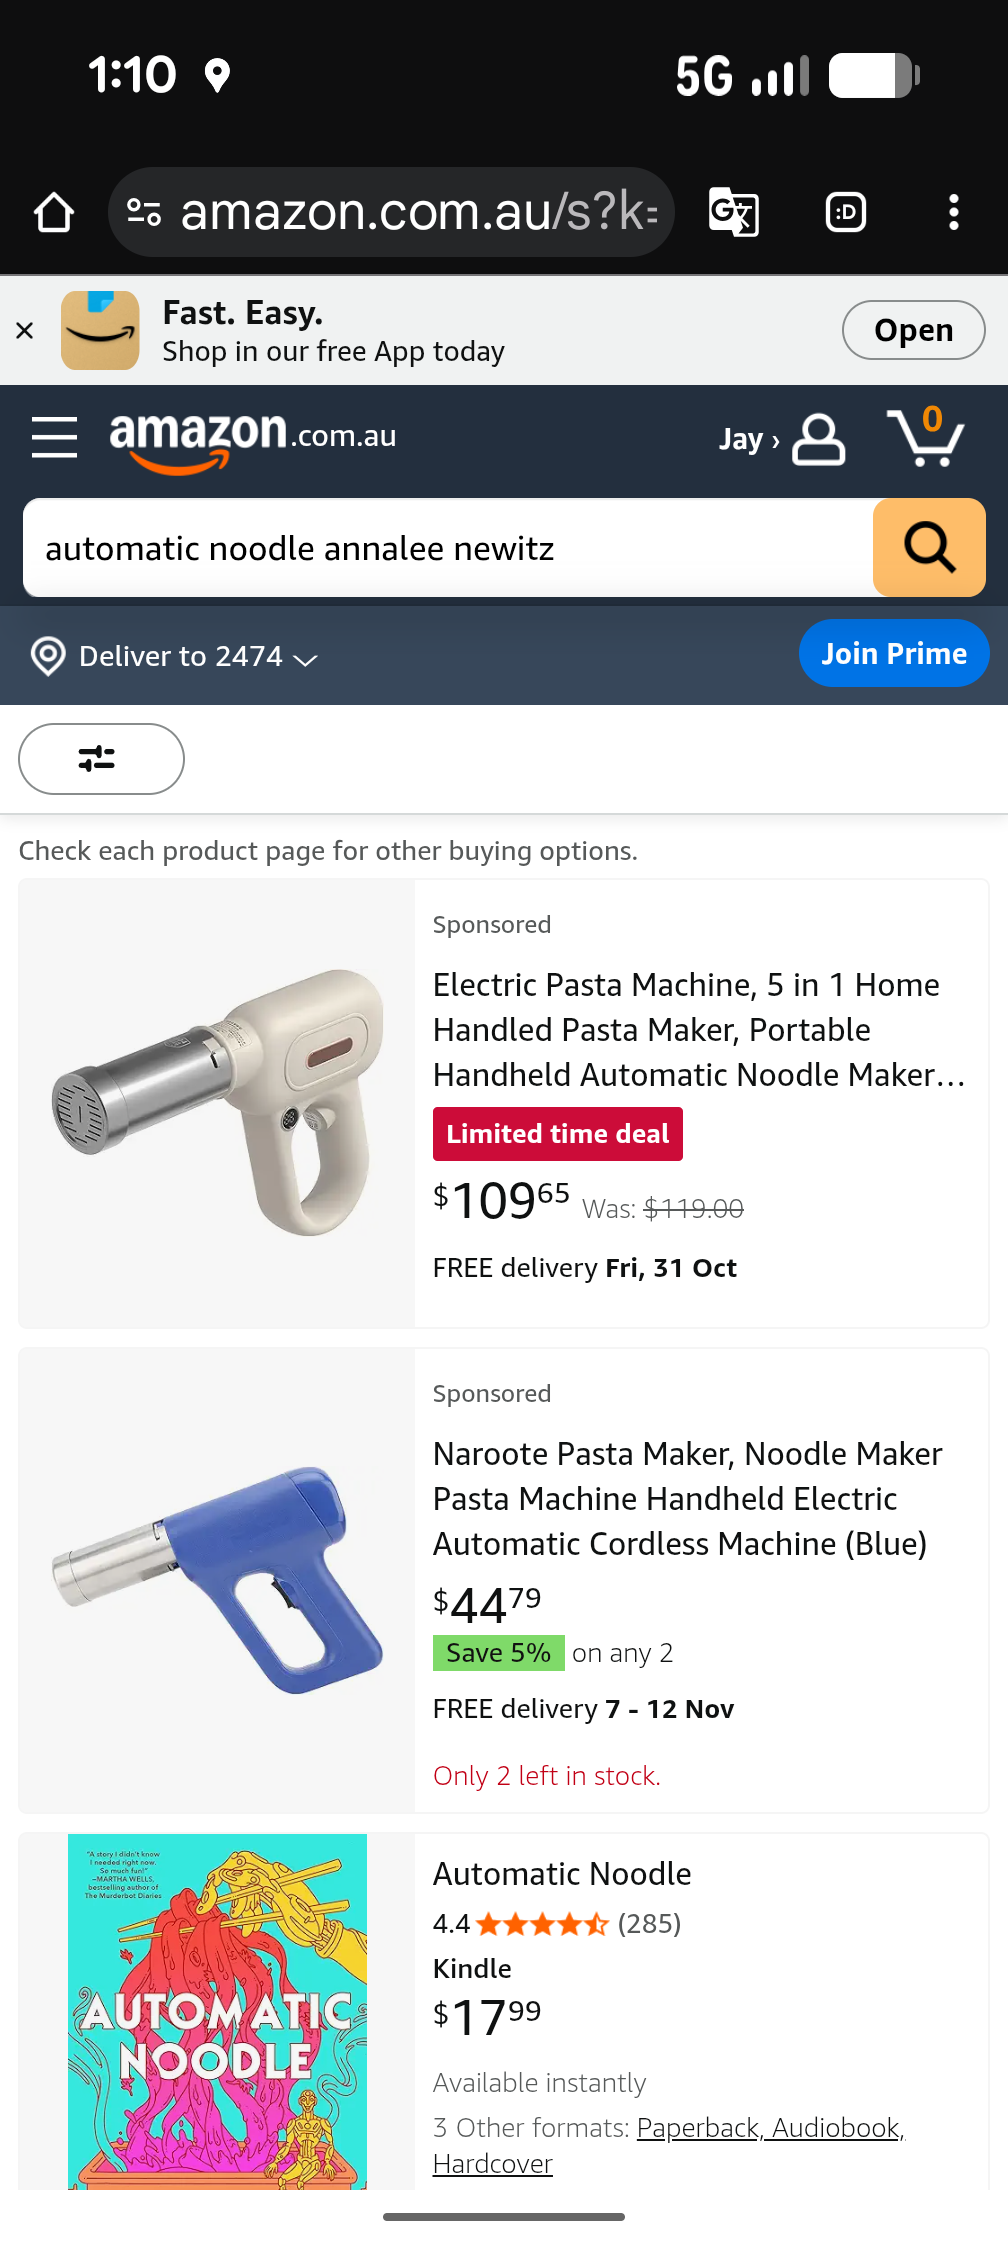Open the Automatic Noodle book cover
Image resolution: width=1008 pixels, height=2244 pixels.
(217, 2010)
